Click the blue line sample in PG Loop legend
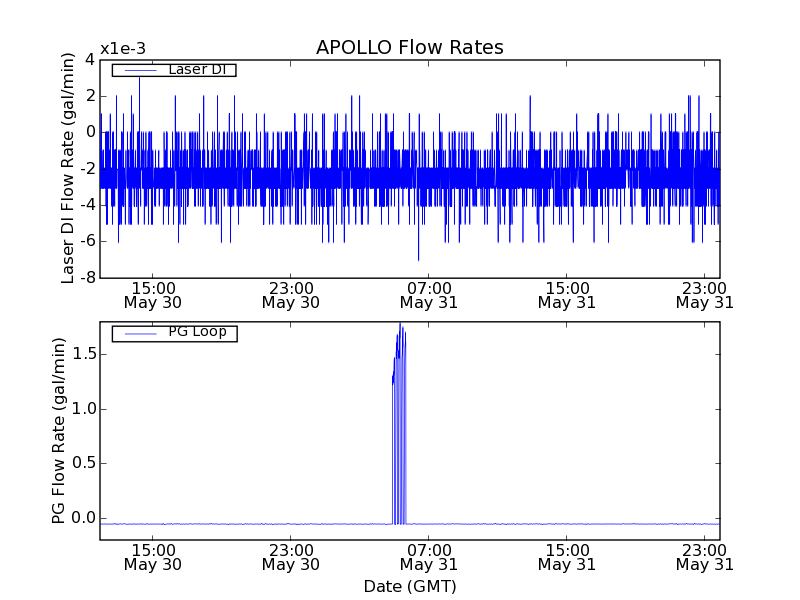 (138, 333)
